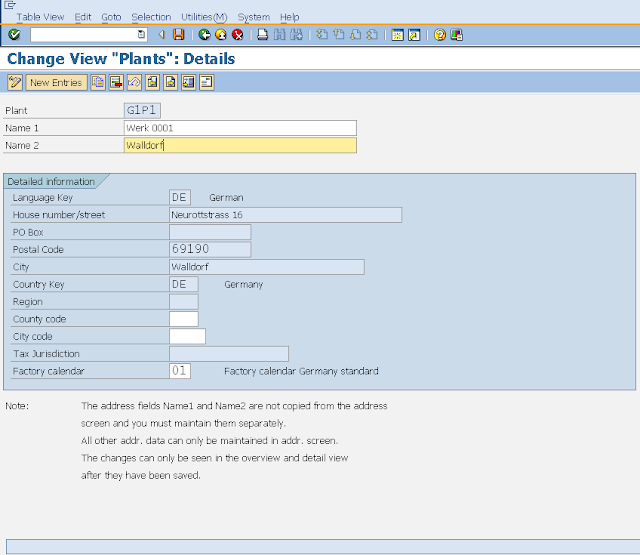Click the Delete entry icon
Image resolution: width=640 pixels, height=555 pixels.
pos(116,82)
